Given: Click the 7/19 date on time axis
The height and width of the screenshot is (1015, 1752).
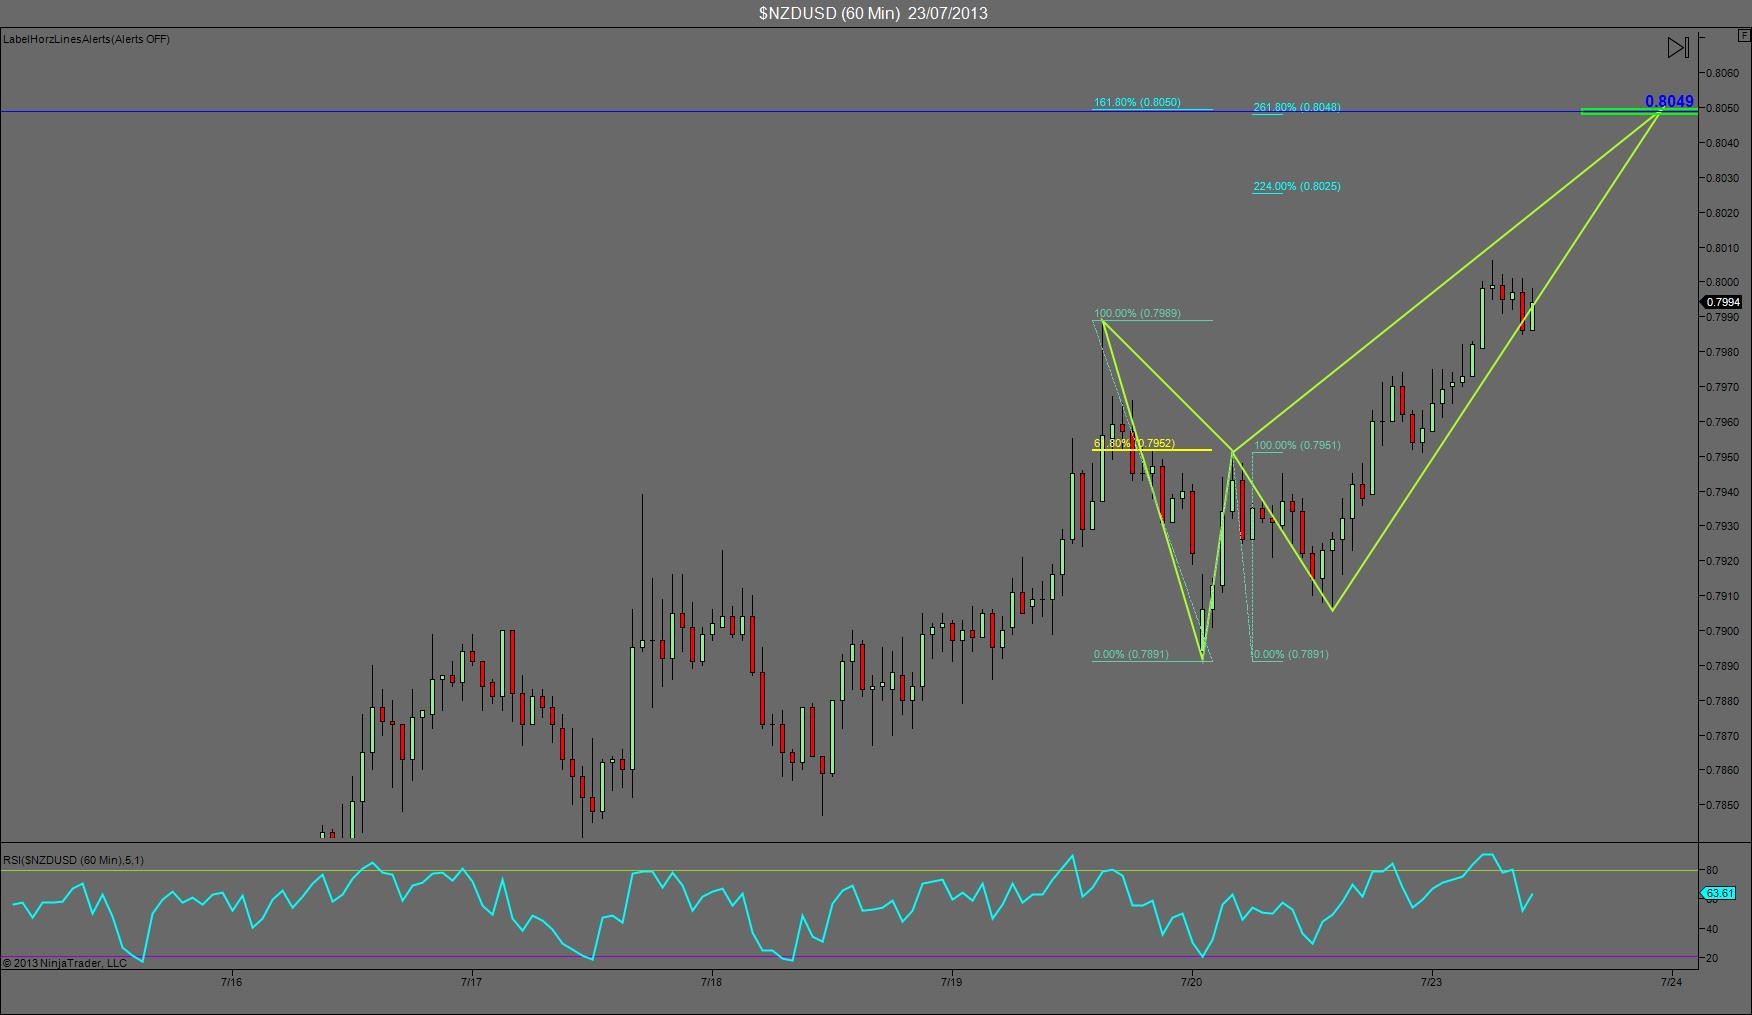Looking at the screenshot, I should 951,982.
